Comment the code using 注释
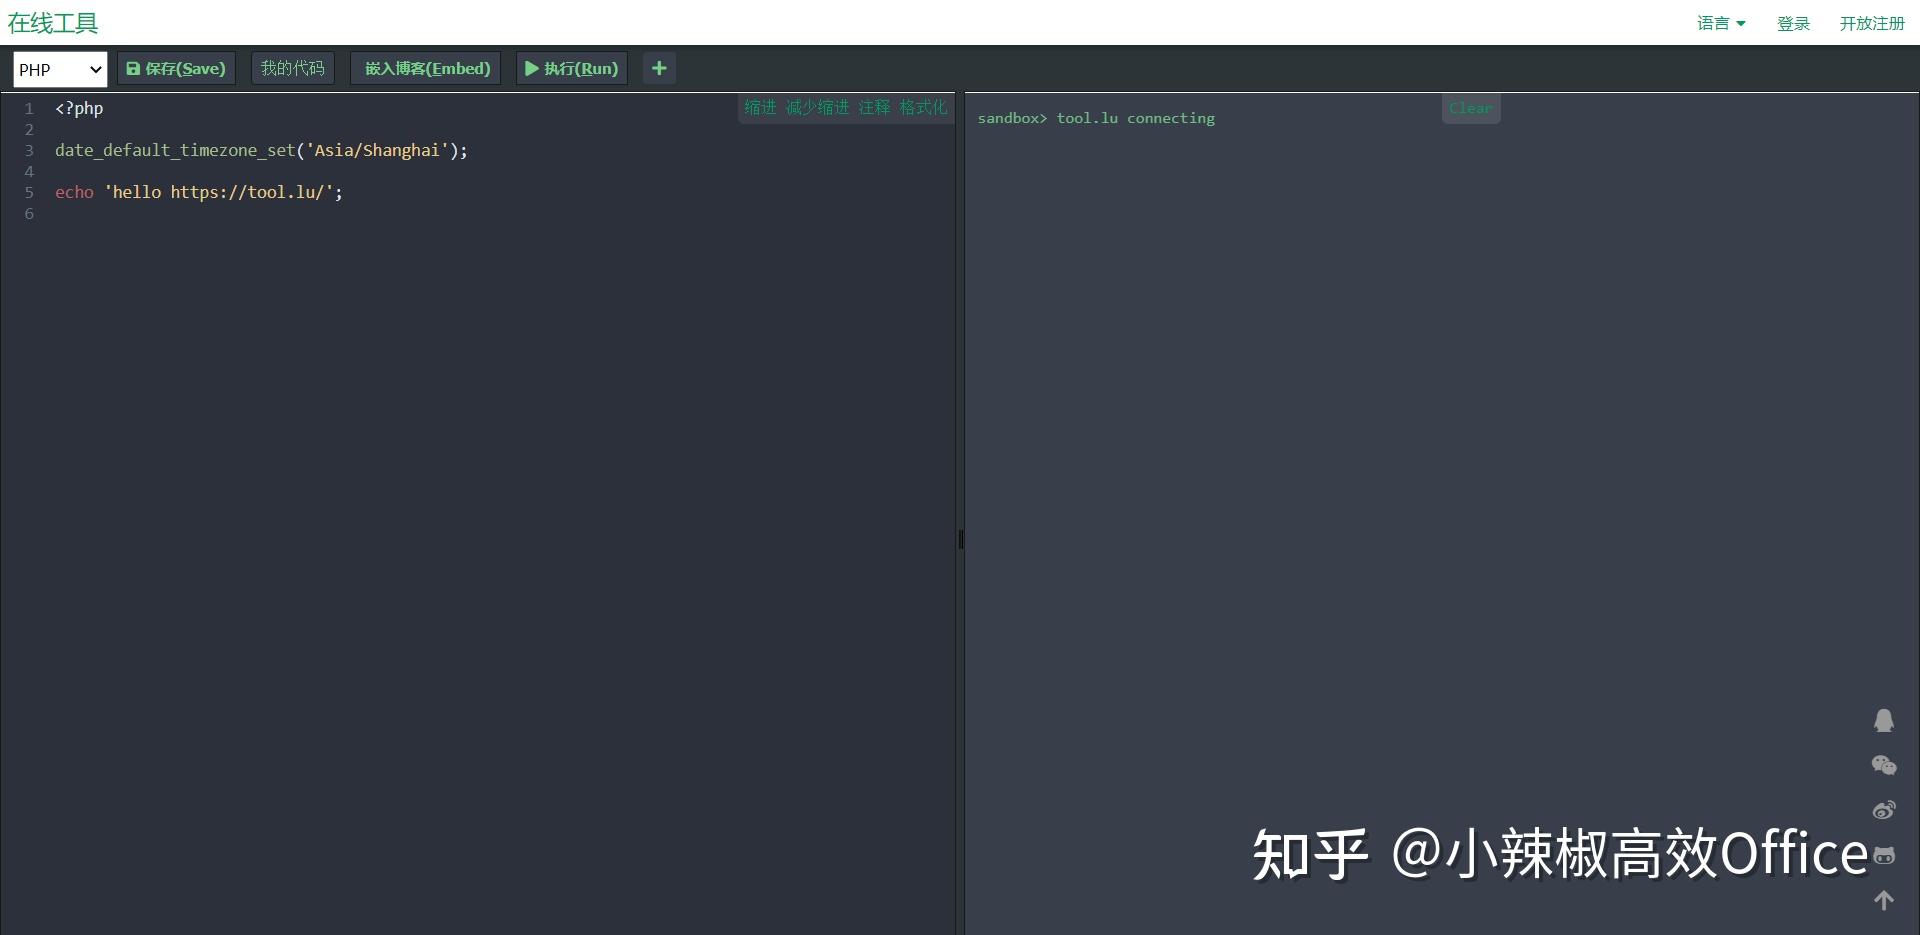The height and width of the screenshot is (935, 1920). pyautogui.click(x=873, y=107)
